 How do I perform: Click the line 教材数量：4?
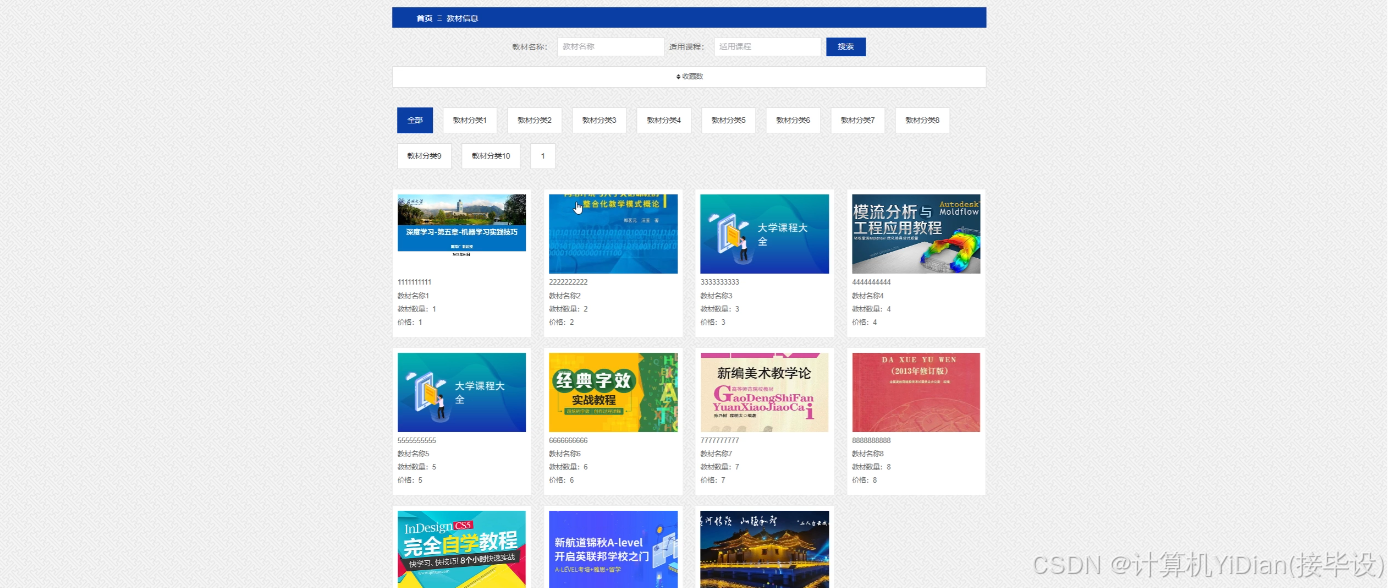point(872,309)
